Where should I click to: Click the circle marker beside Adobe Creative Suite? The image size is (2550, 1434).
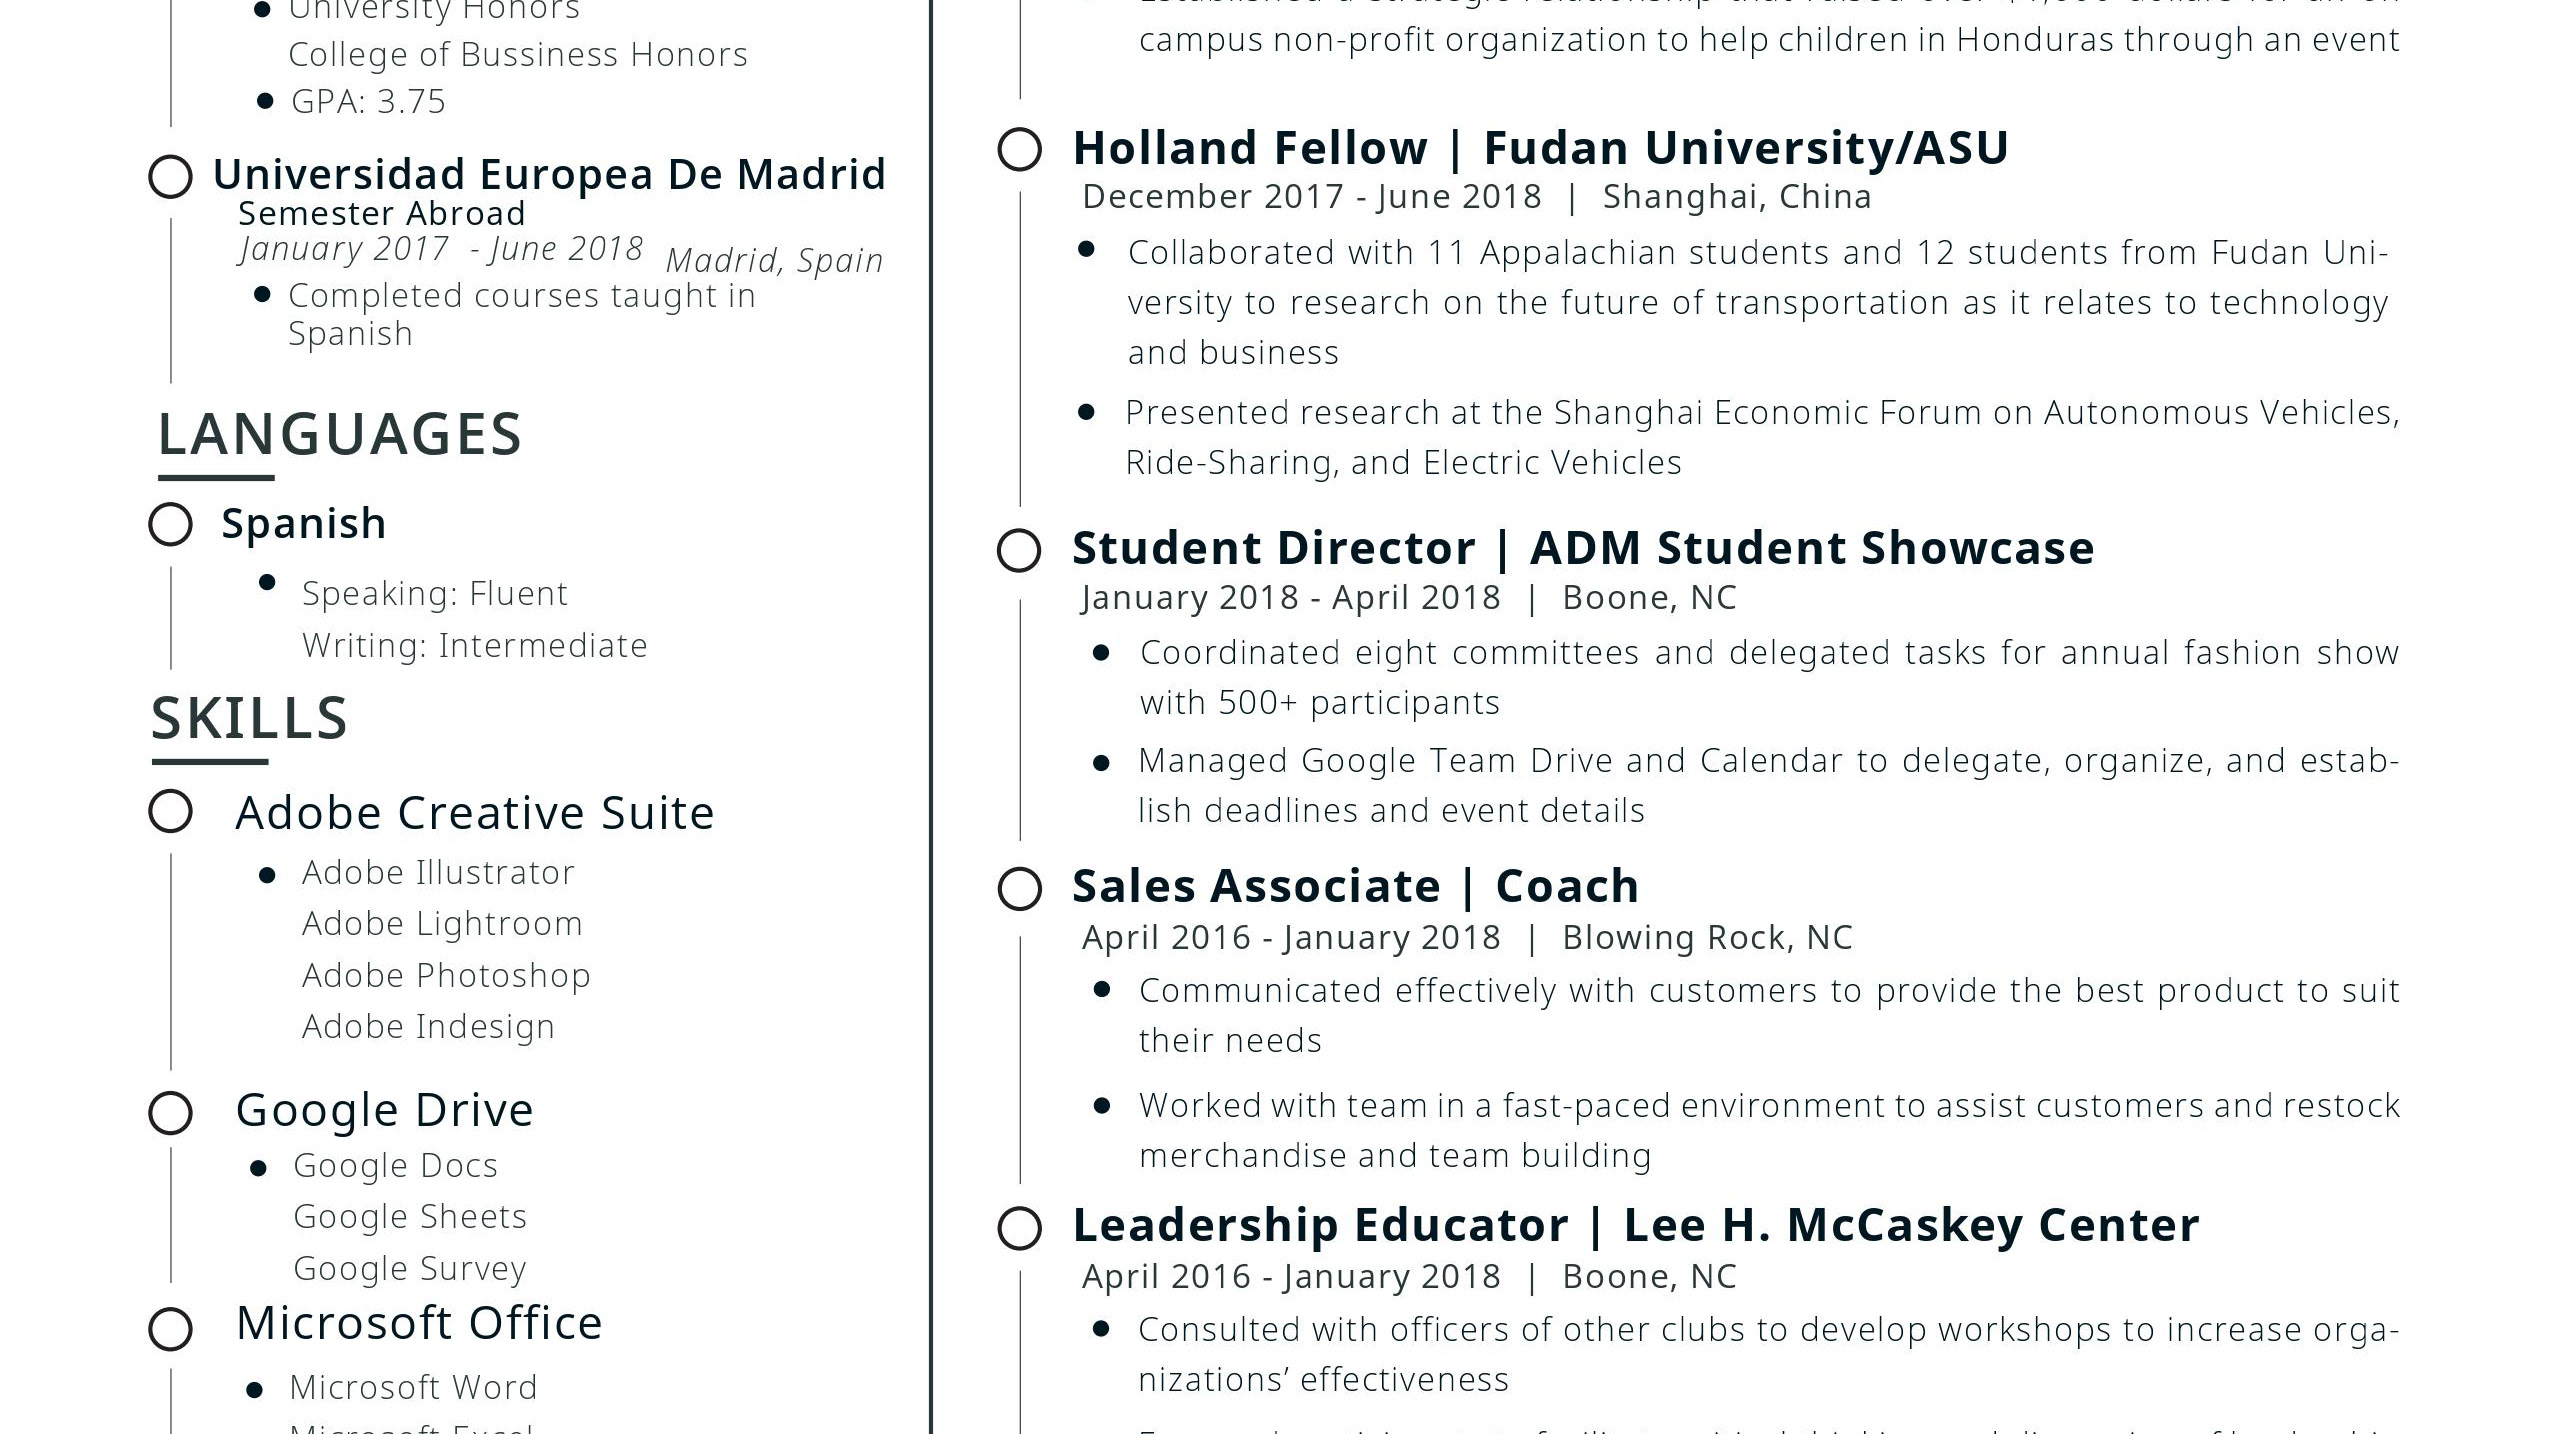[x=170, y=812]
